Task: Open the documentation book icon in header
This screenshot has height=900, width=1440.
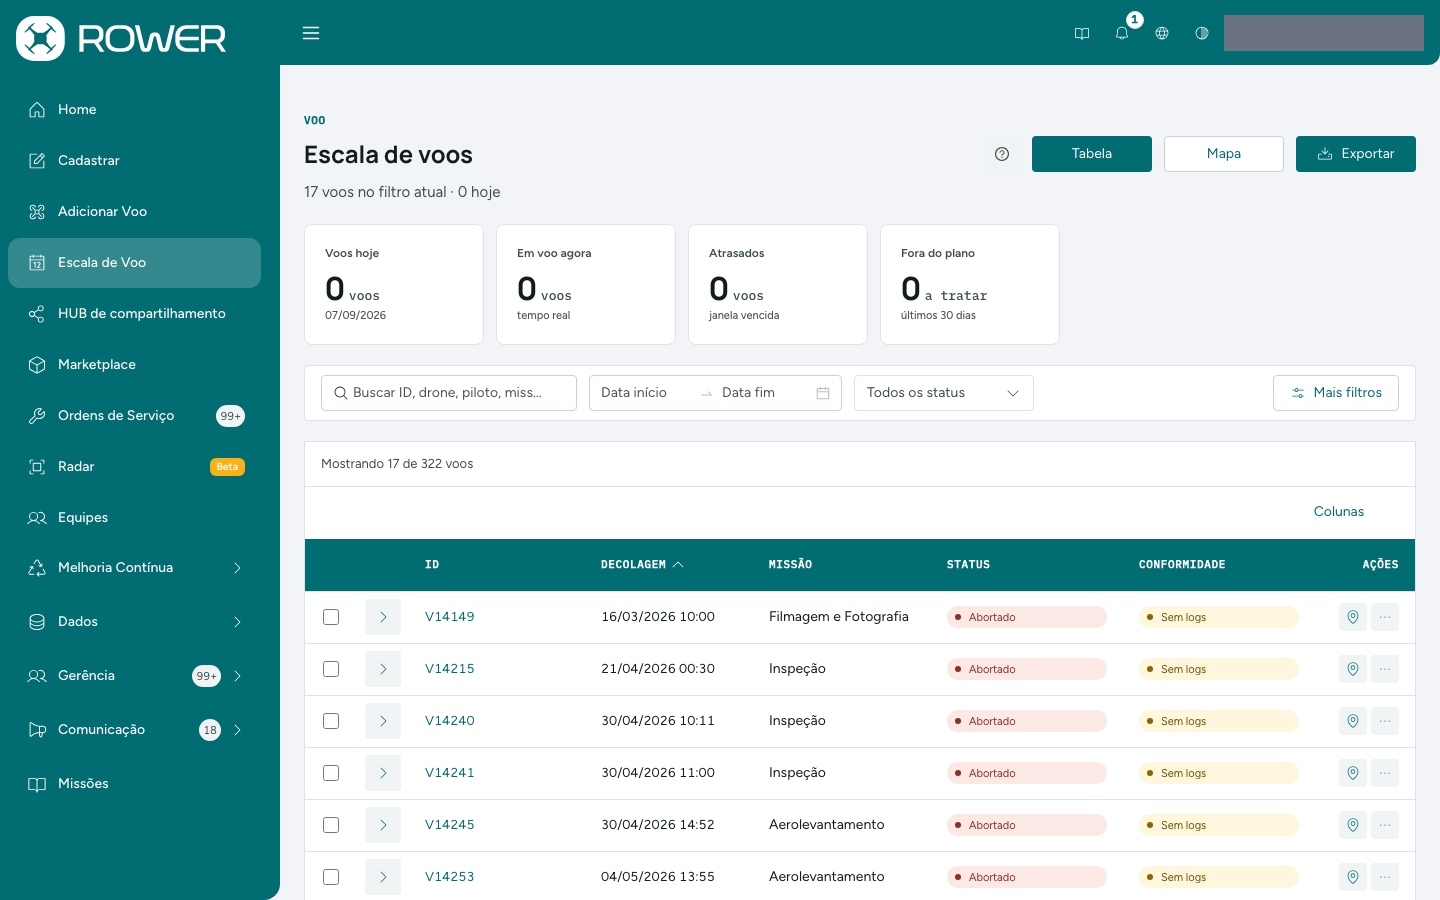Action: (1082, 33)
